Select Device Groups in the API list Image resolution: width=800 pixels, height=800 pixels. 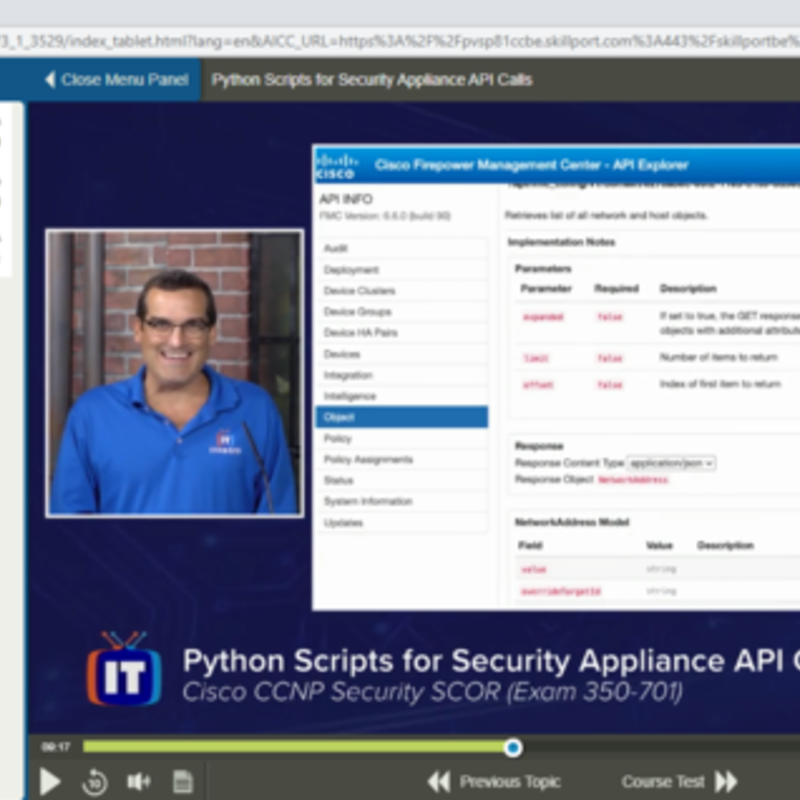[402, 312]
